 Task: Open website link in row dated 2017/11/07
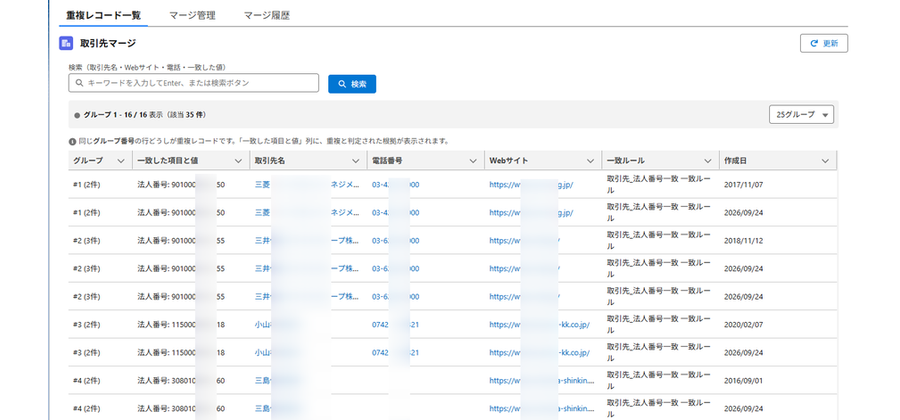coord(532,185)
